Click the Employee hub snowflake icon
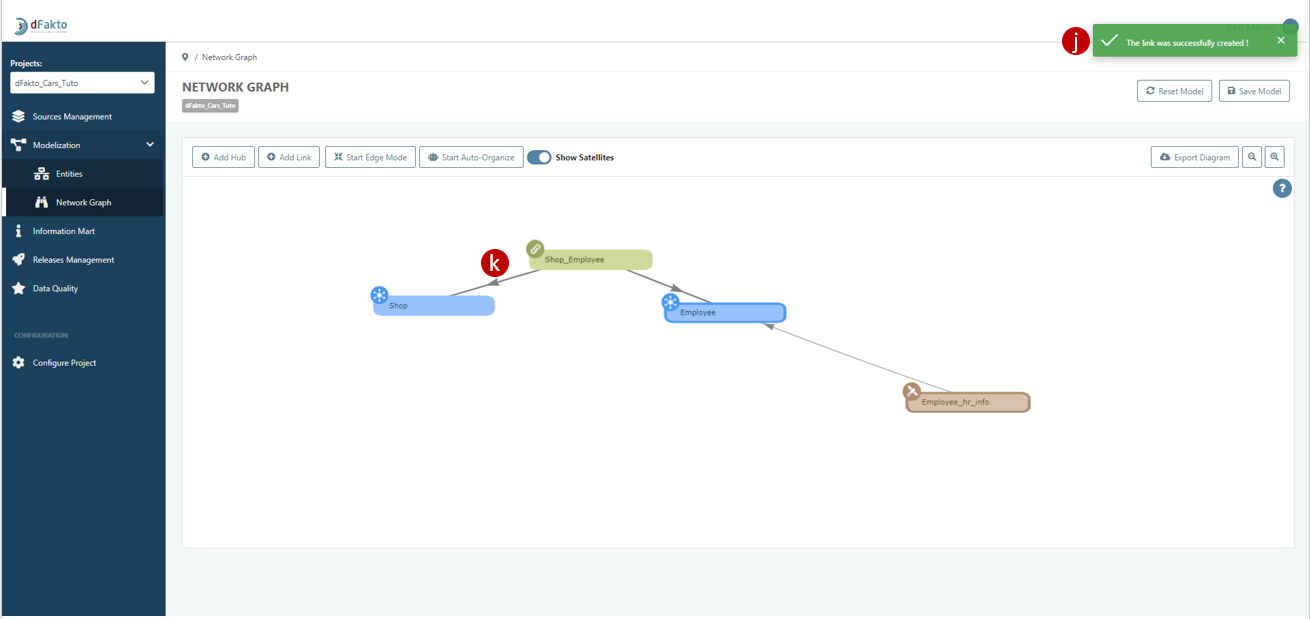 pos(670,302)
